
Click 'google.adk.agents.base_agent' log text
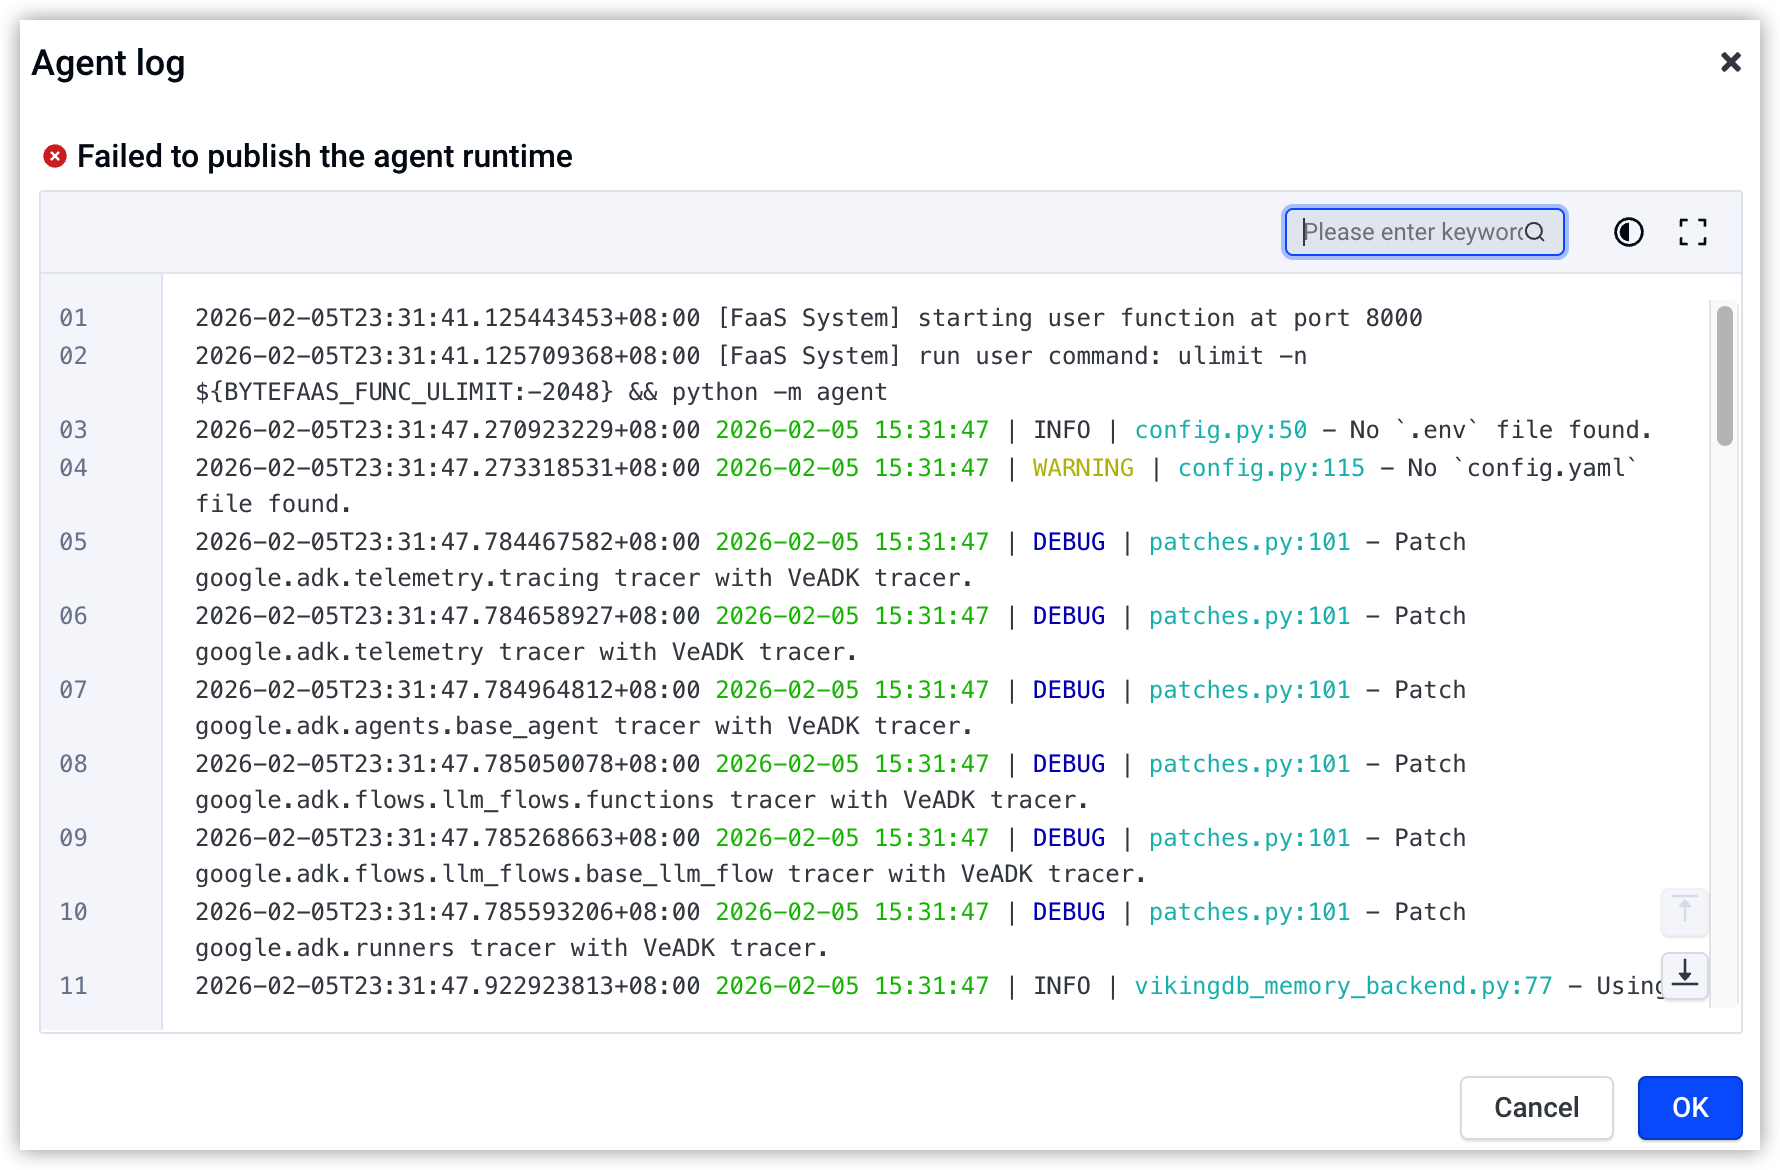397,726
